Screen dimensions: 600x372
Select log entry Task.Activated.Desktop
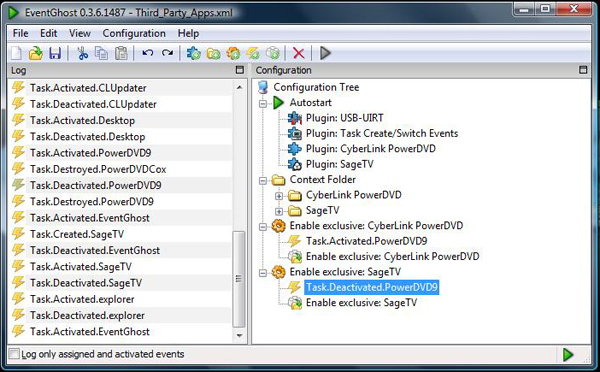click(82, 121)
